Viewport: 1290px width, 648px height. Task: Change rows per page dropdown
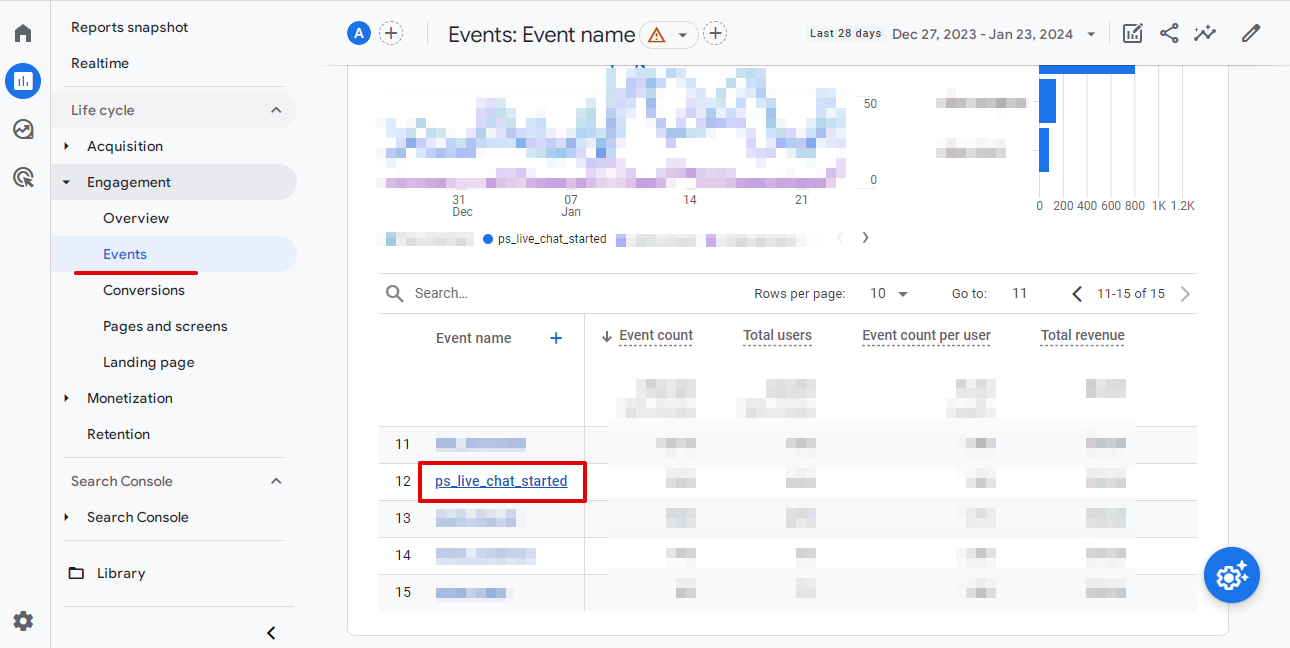pos(888,293)
